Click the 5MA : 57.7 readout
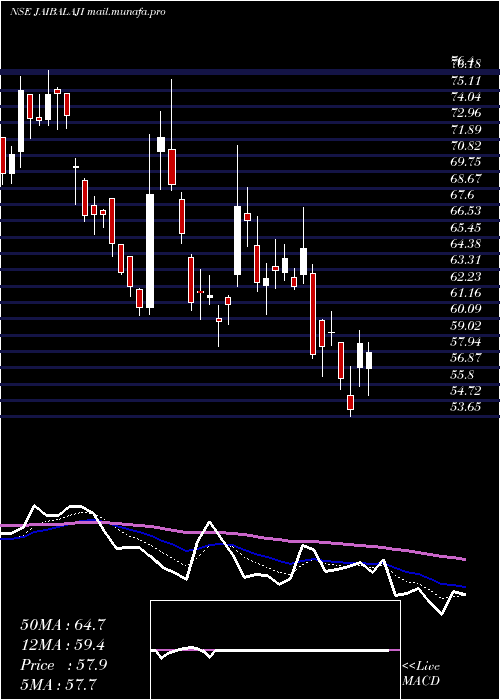The width and height of the screenshot is (500, 700). coord(59,685)
